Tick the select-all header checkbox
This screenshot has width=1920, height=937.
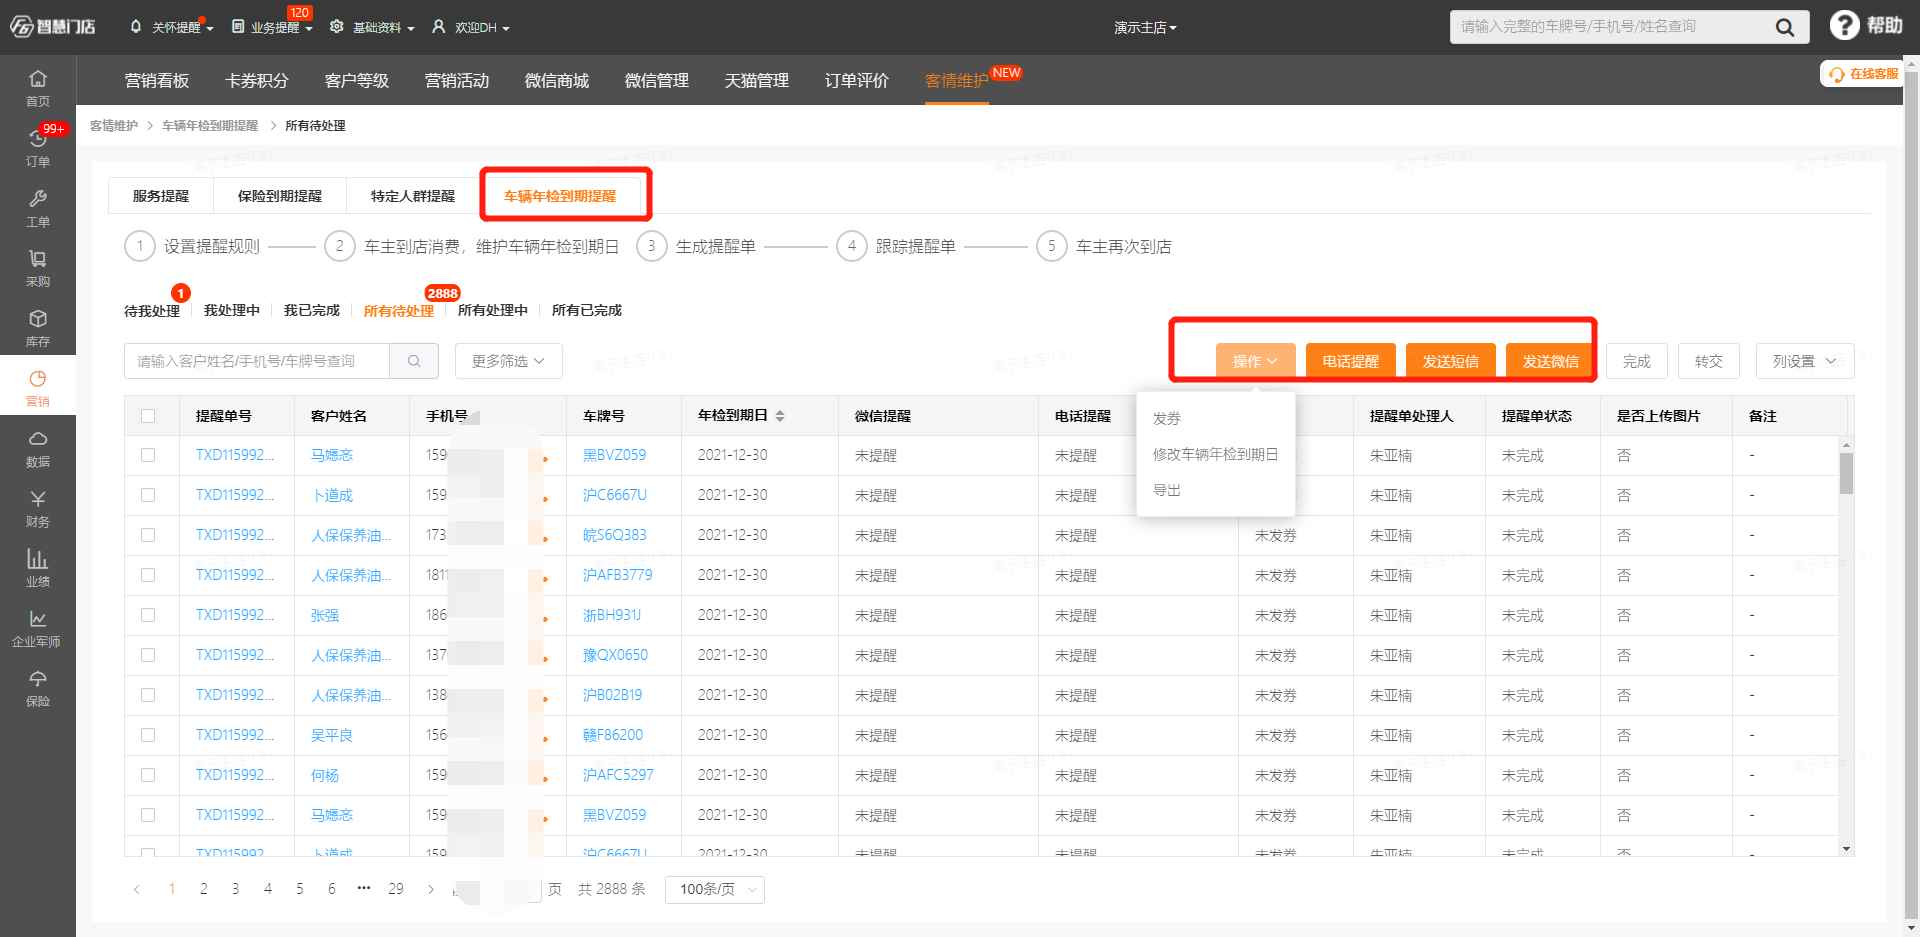(148, 416)
